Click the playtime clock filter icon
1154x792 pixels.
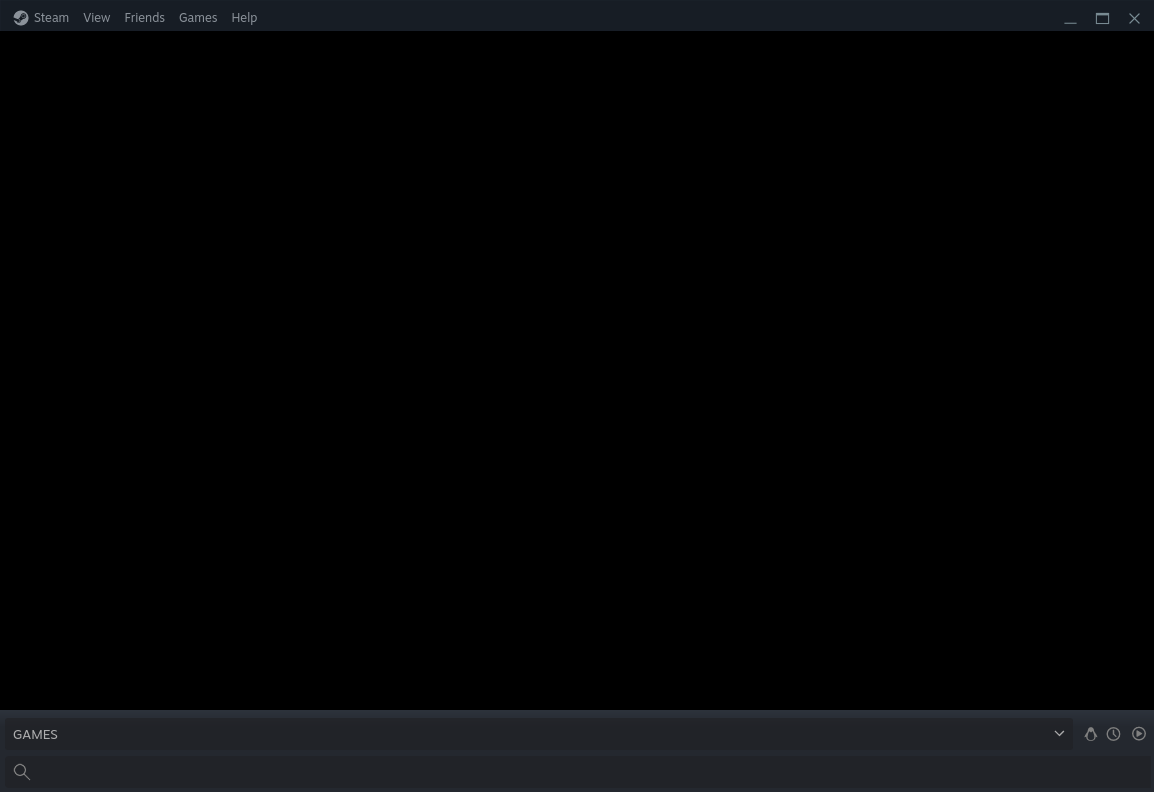(1113, 733)
